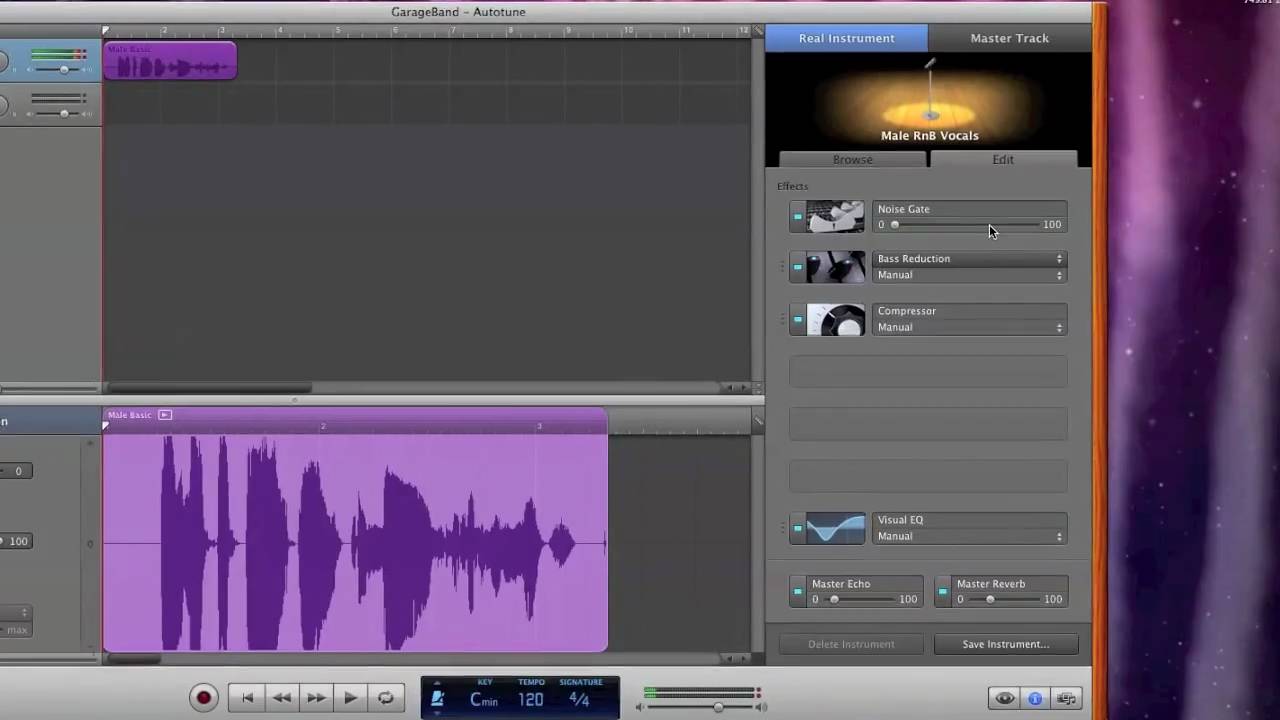Screen dimensions: 1280x720
Task: Click the Noise Gate effect thumbnail
Action: pyautogui.click(x=835, y=217)
